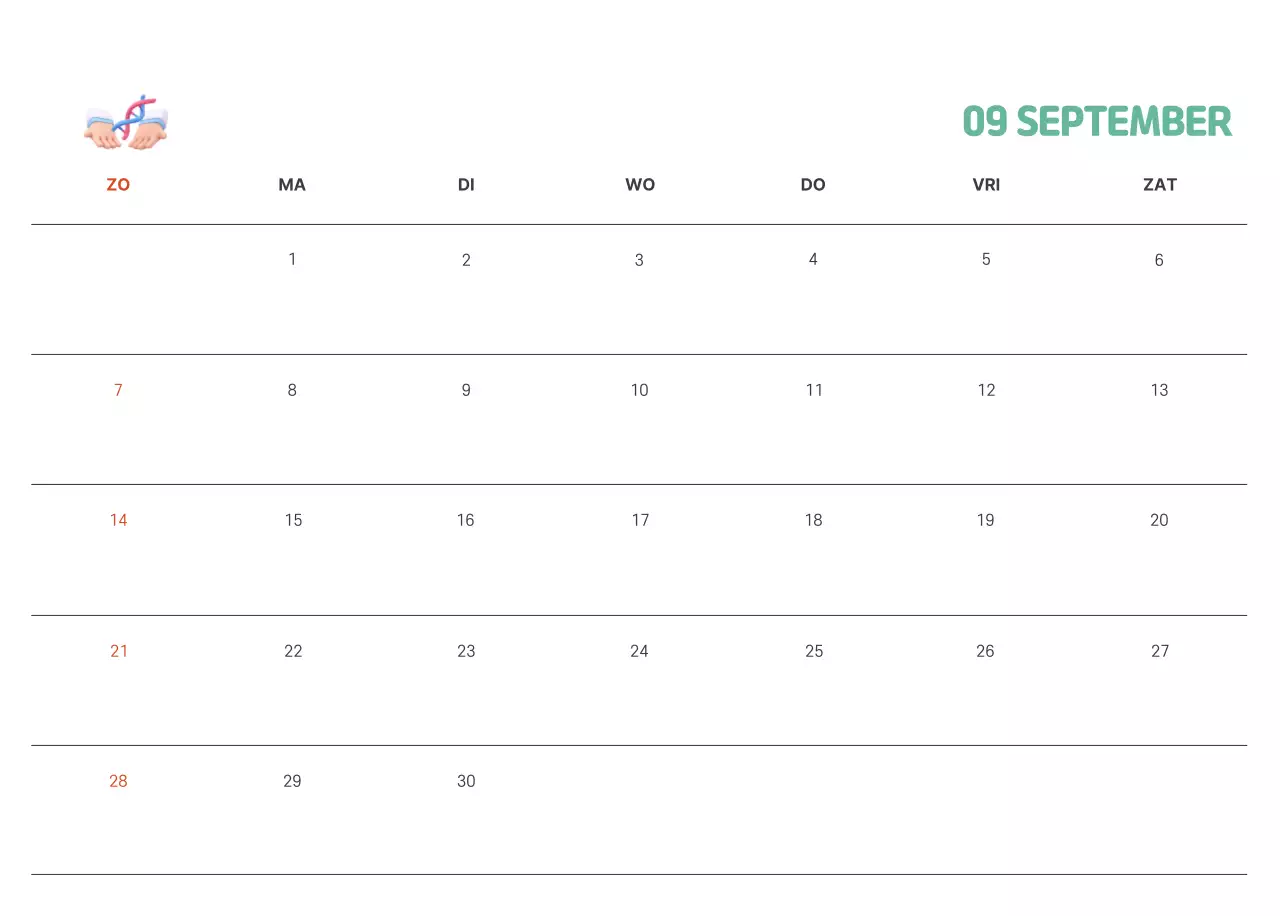The image size is (1280, 916).
Task: Select the 09 SEPTEMBER title
Action: coord(1097,122)
